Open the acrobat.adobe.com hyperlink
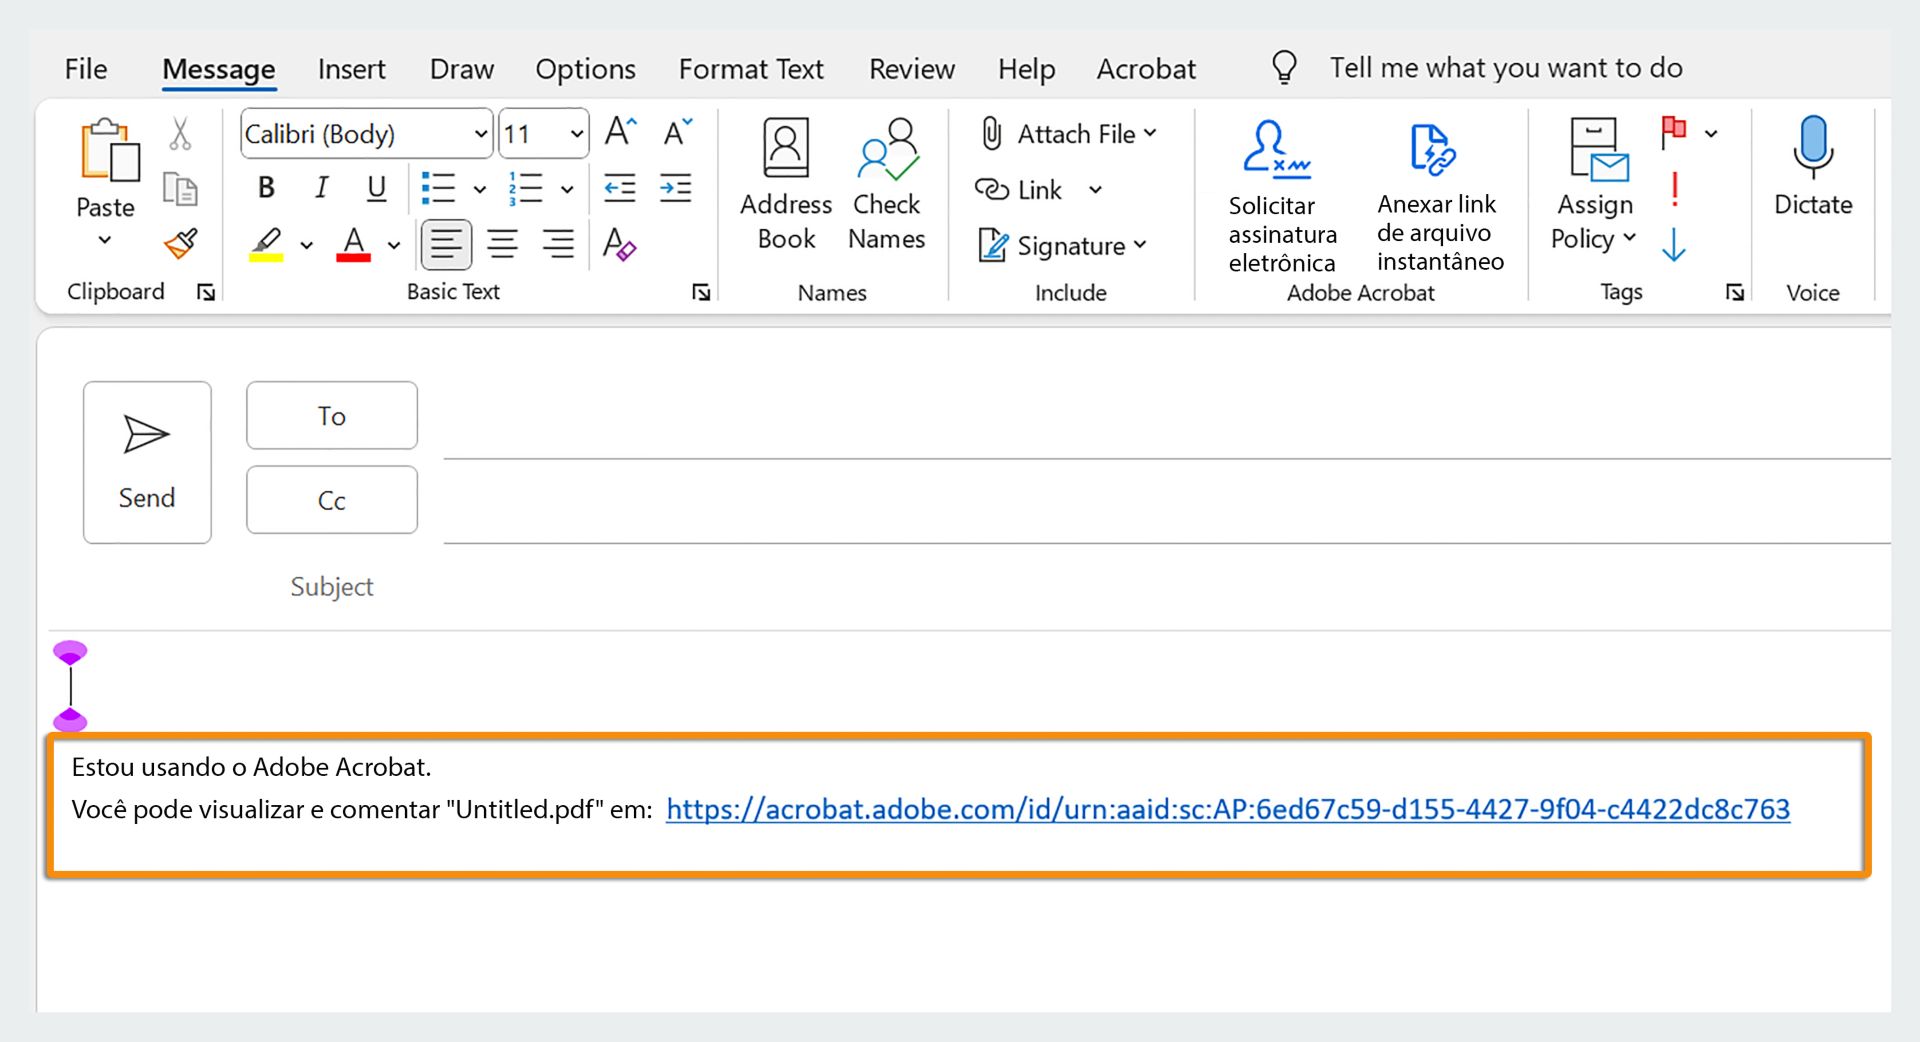The width and height of the screenshot is (1920, 1042). pos(1227,809)
